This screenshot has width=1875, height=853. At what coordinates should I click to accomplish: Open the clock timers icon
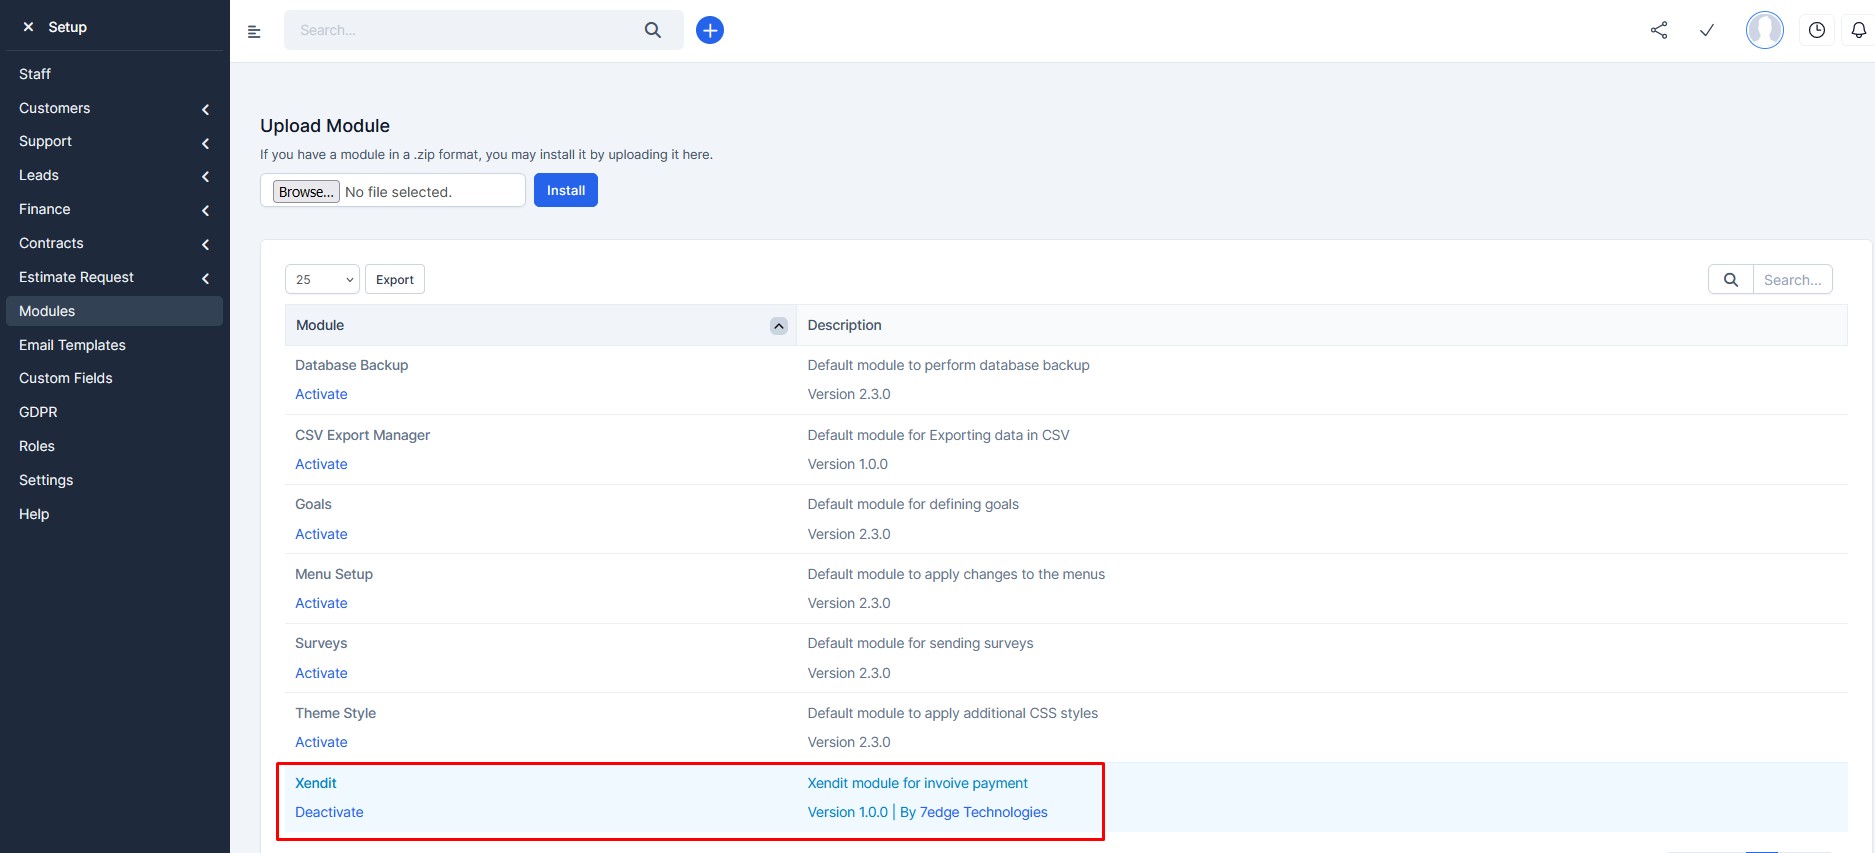click(x=1817, y=30)
